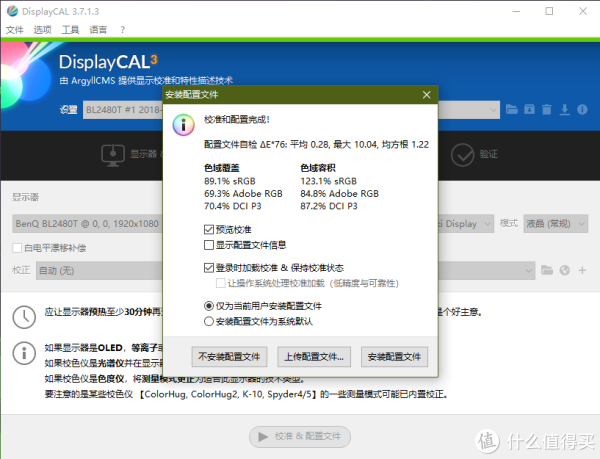This screenshot has height=459, width=600.
Task: Click the clock warm-up hint icon
Action: 24,317
